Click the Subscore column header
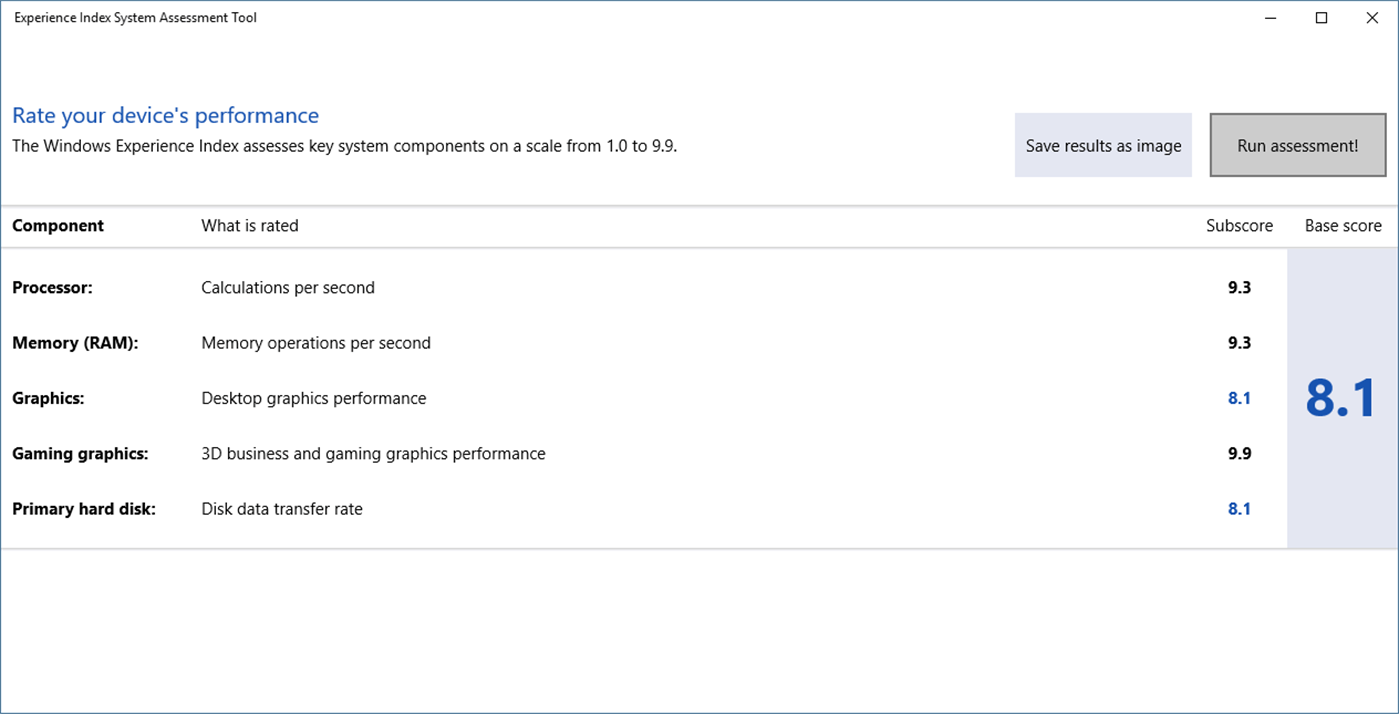The width and height of the screenshot is (1399, 714). tap(1239, 226)
